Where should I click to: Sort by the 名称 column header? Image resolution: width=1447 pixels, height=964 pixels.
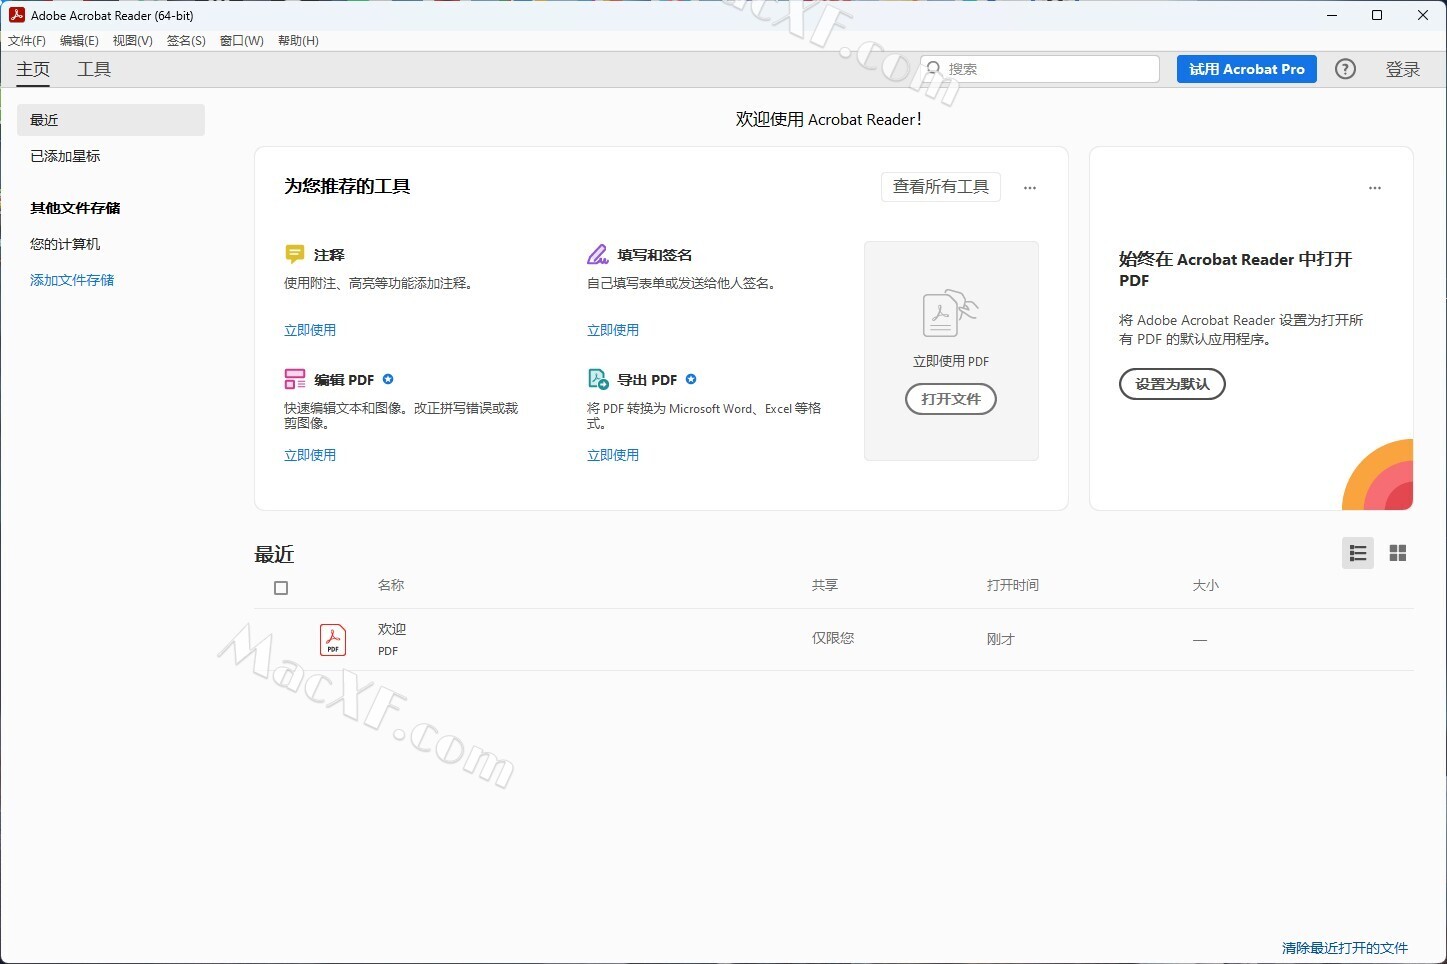coord(391,585)
